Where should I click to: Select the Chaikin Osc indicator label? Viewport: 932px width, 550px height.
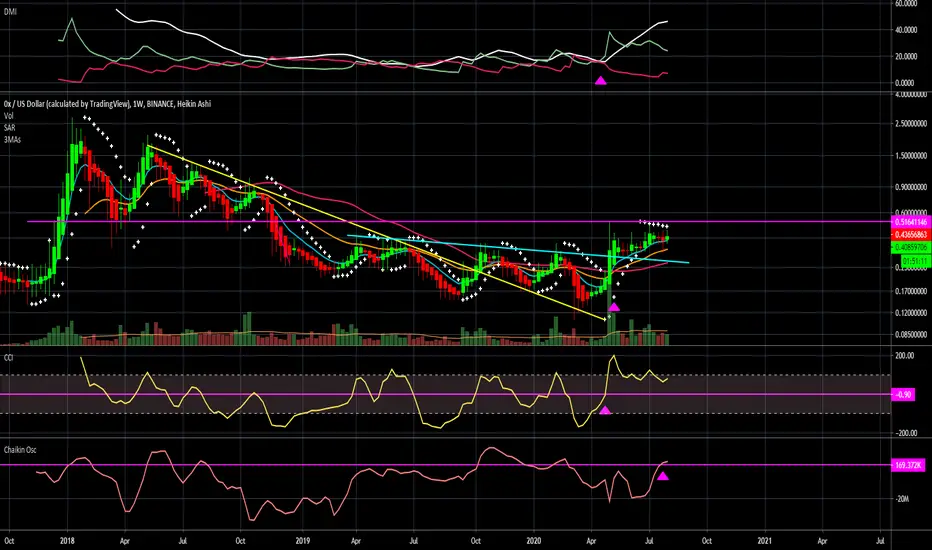(20, 450)
